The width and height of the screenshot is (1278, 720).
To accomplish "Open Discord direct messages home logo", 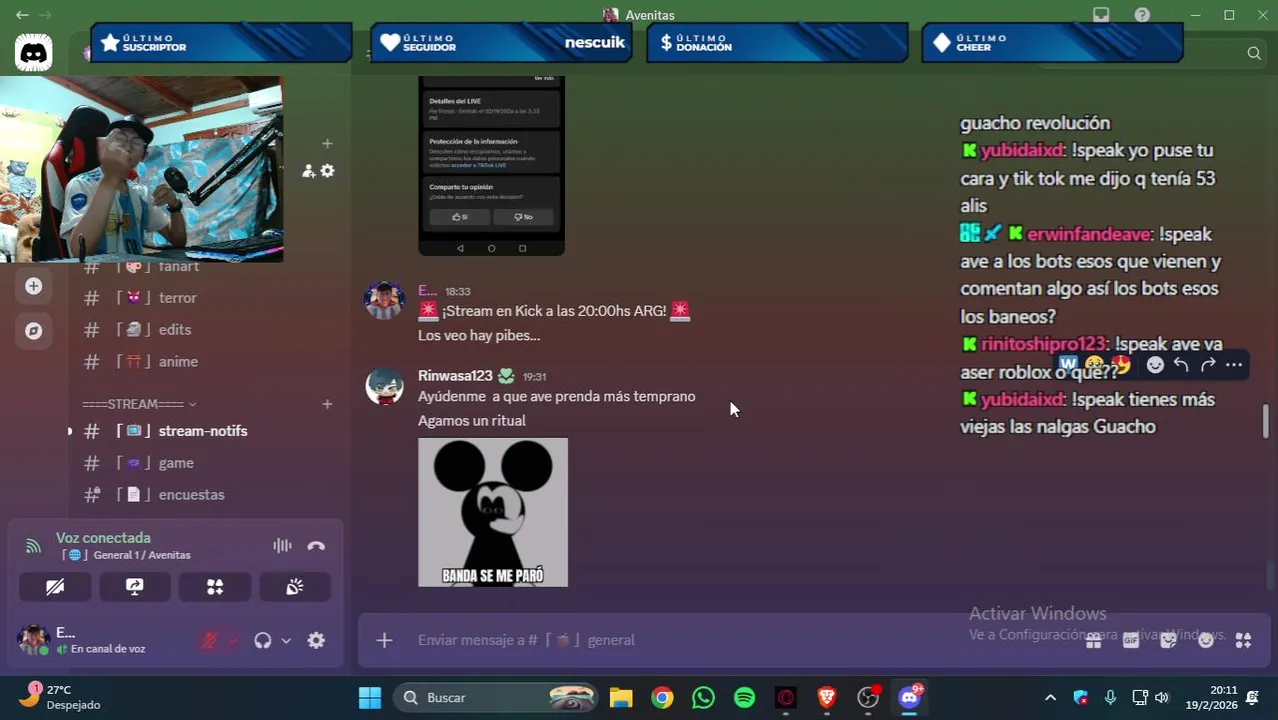I will [x=33, y=52].
